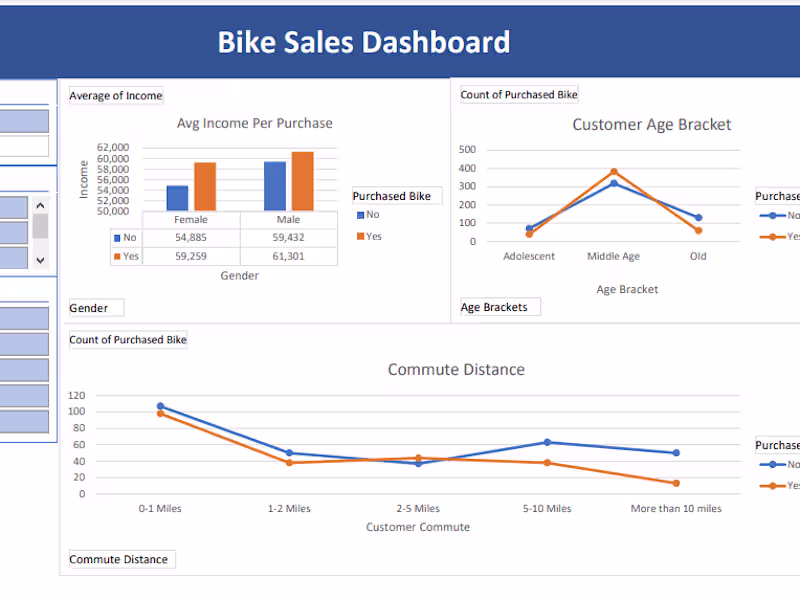
Task: Click Count of Purchased Bike above commute chart
Action: (128, 340)
